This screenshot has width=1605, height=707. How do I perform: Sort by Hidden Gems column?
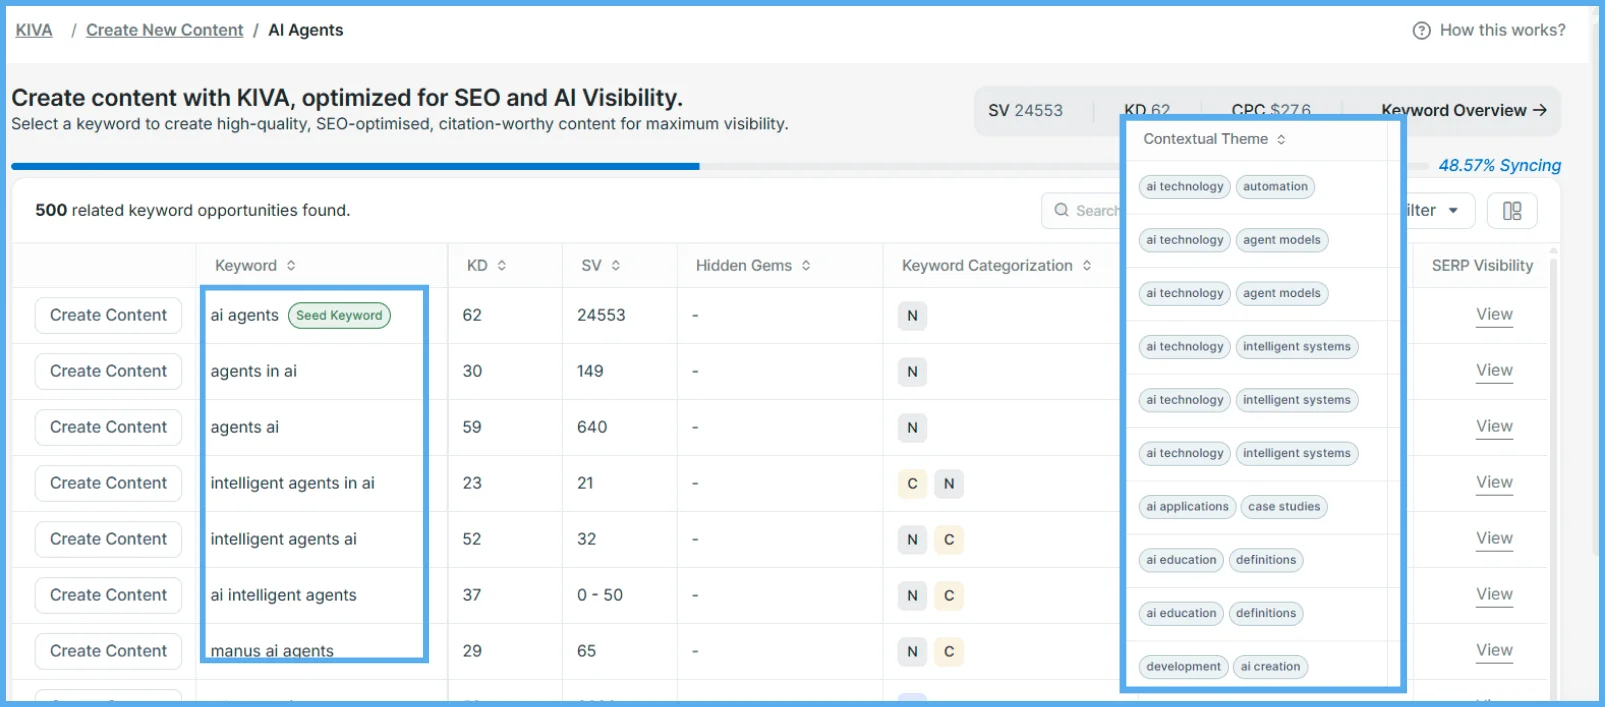(x=806, y=266)
